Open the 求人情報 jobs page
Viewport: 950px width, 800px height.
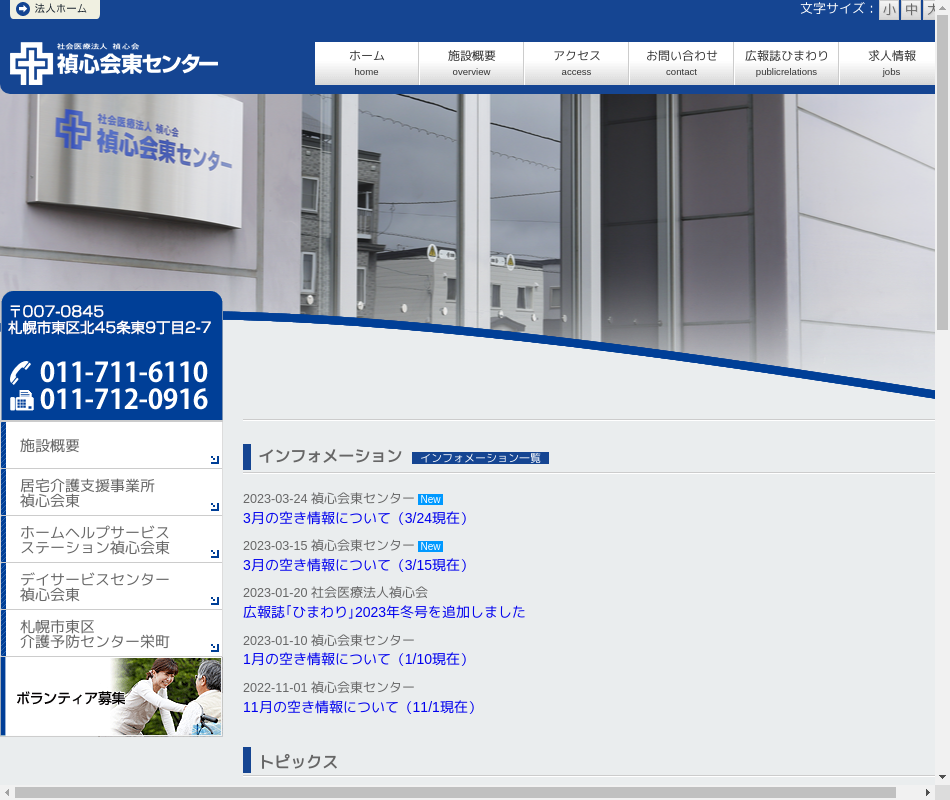click(890, 63)
